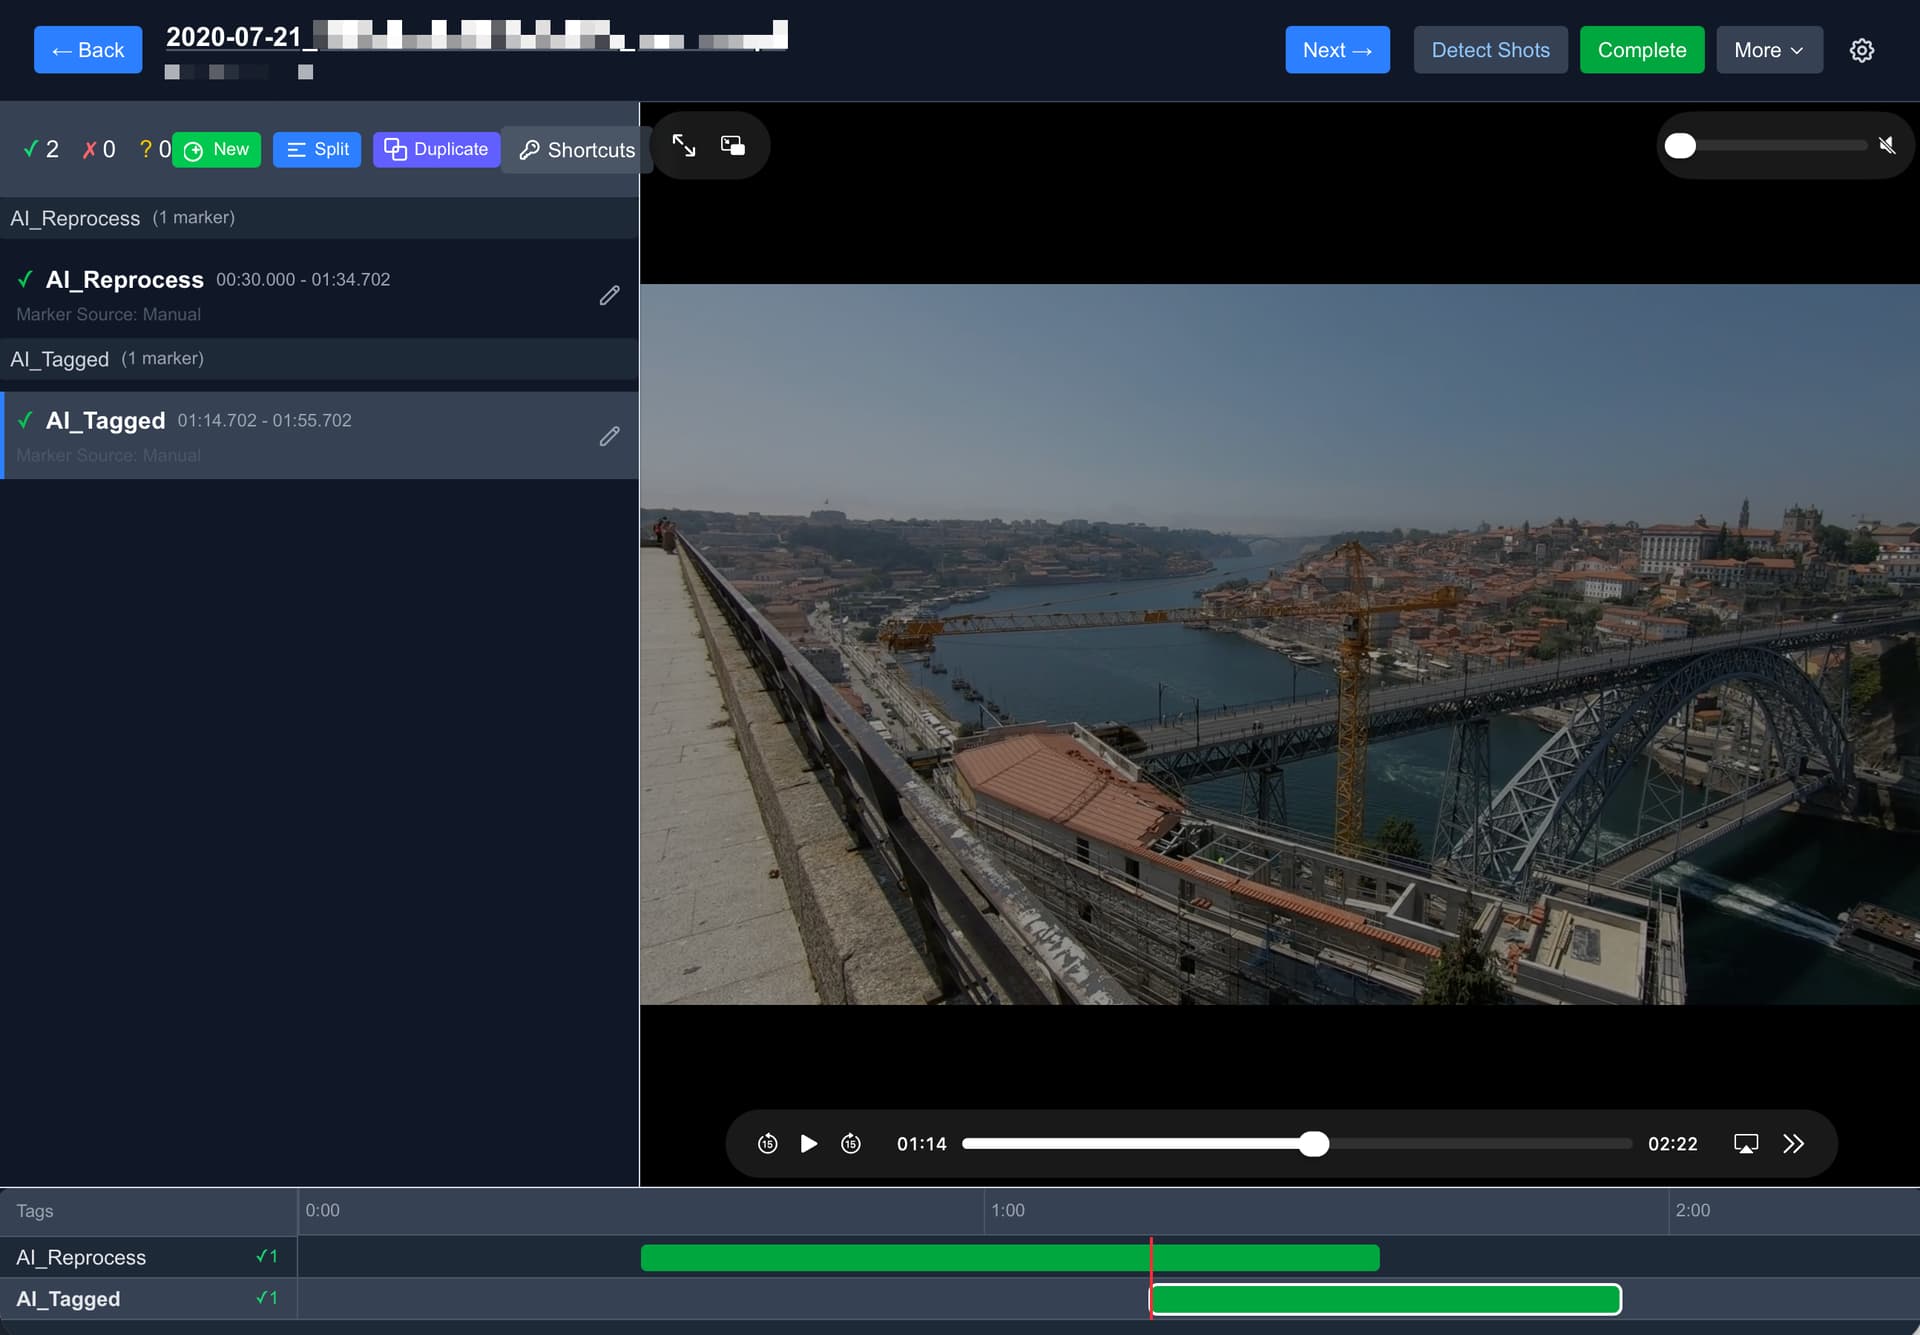Edit the AI_Tagged marker with its pencil icon

tap(609, 436)
